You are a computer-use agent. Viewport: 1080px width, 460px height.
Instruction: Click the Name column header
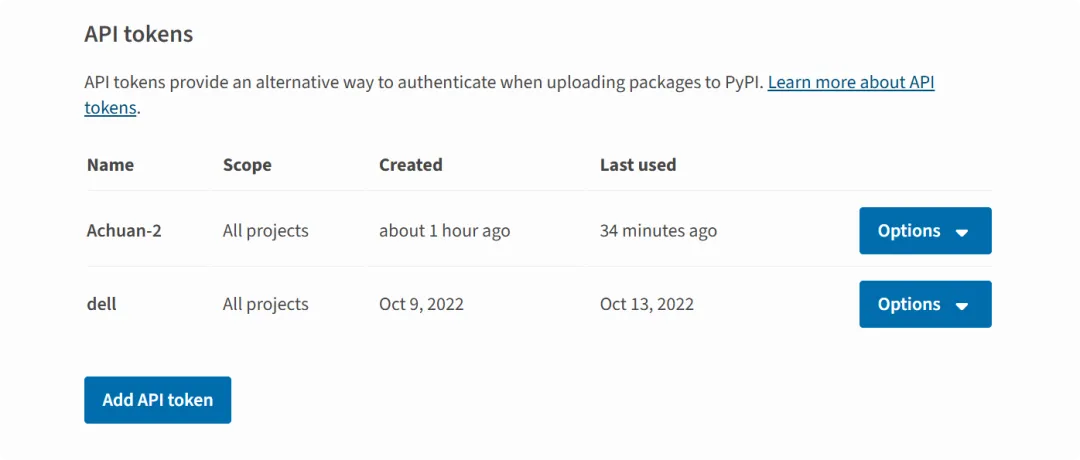click(x=110, y=165)
